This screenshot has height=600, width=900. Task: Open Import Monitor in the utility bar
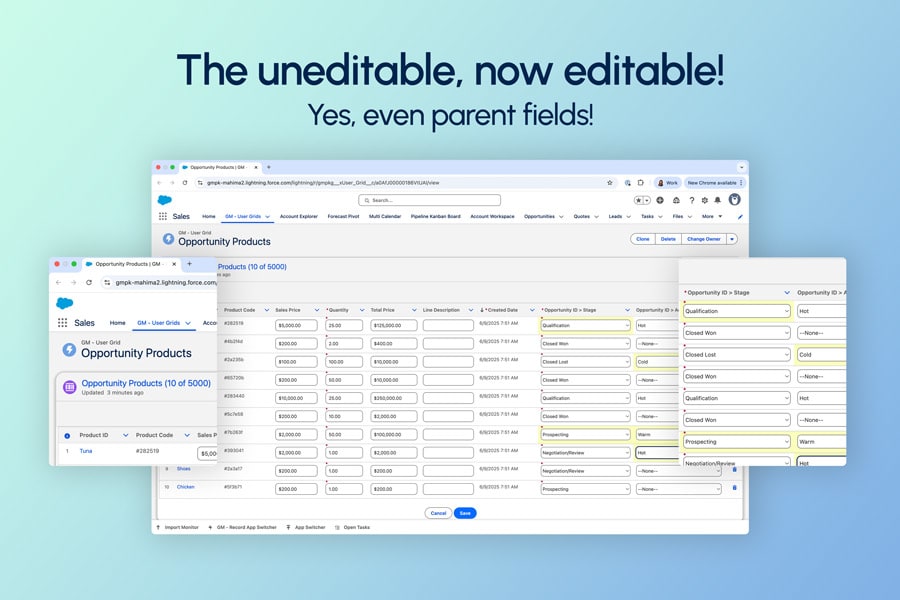point(182,526)
